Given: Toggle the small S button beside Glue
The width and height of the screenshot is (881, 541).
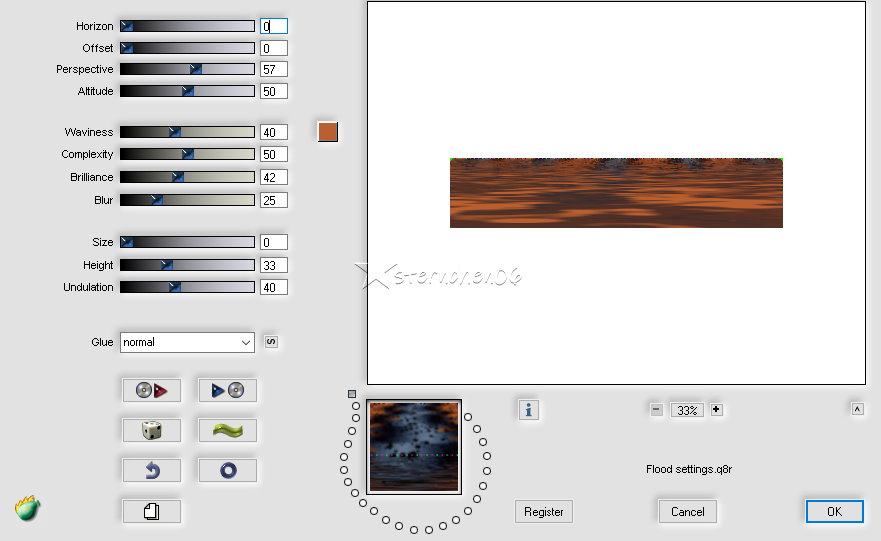Looking at the screenshot, I should (x=271, y=342).
